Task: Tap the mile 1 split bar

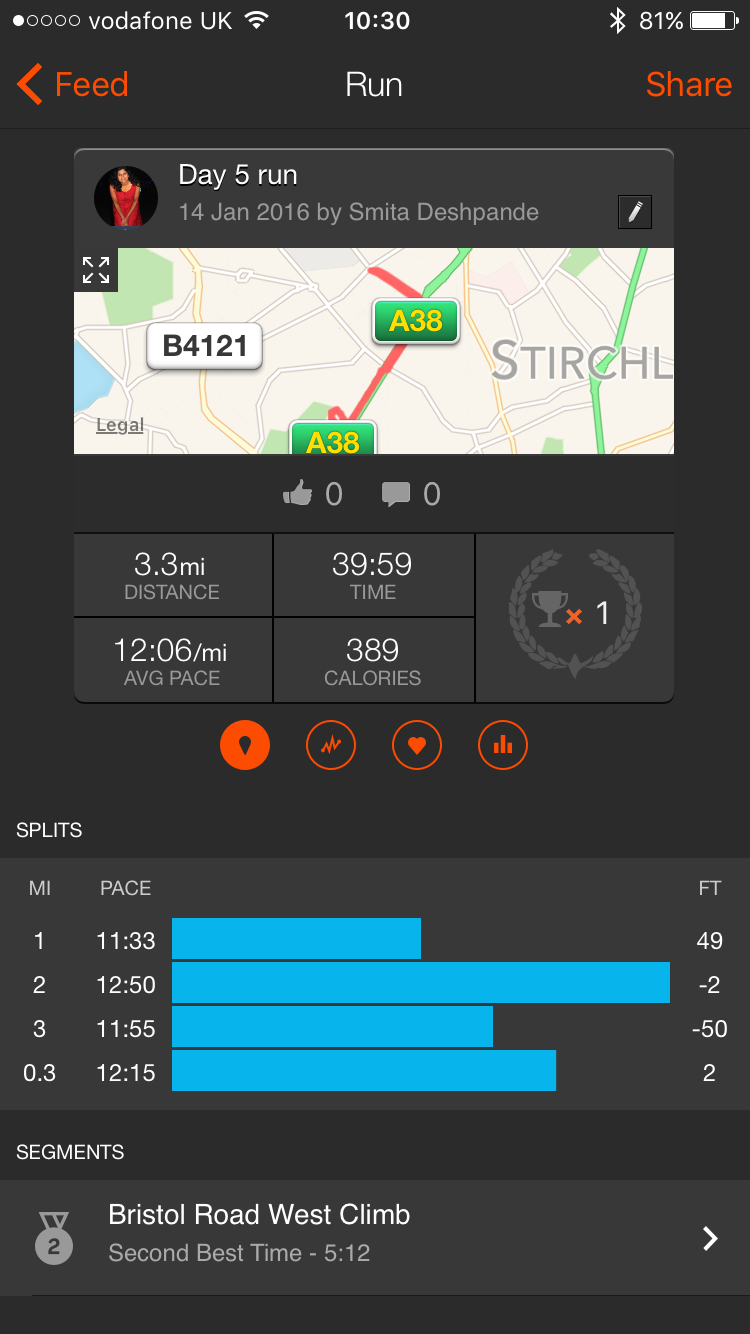Action: click(x=296, y=939)
